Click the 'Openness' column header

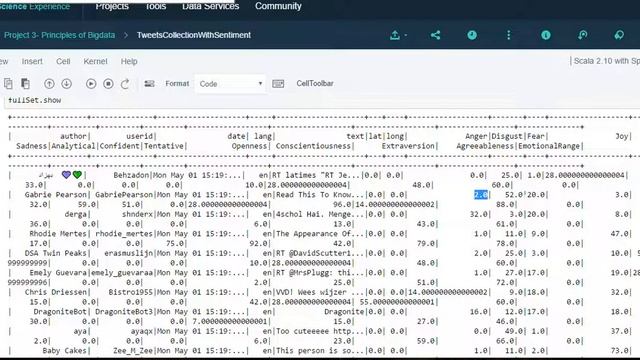point(249,146)
